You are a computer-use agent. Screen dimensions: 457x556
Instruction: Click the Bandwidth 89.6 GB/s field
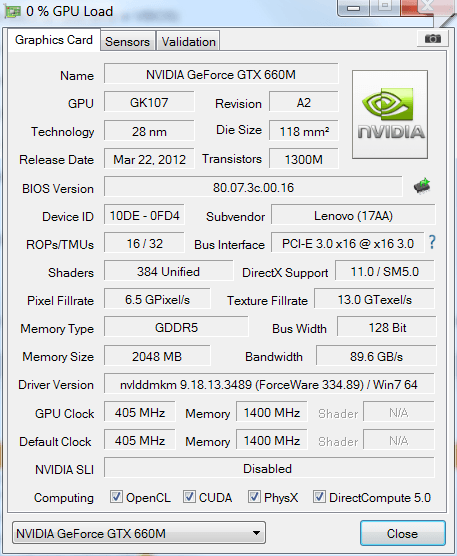[x=376, y=356]
